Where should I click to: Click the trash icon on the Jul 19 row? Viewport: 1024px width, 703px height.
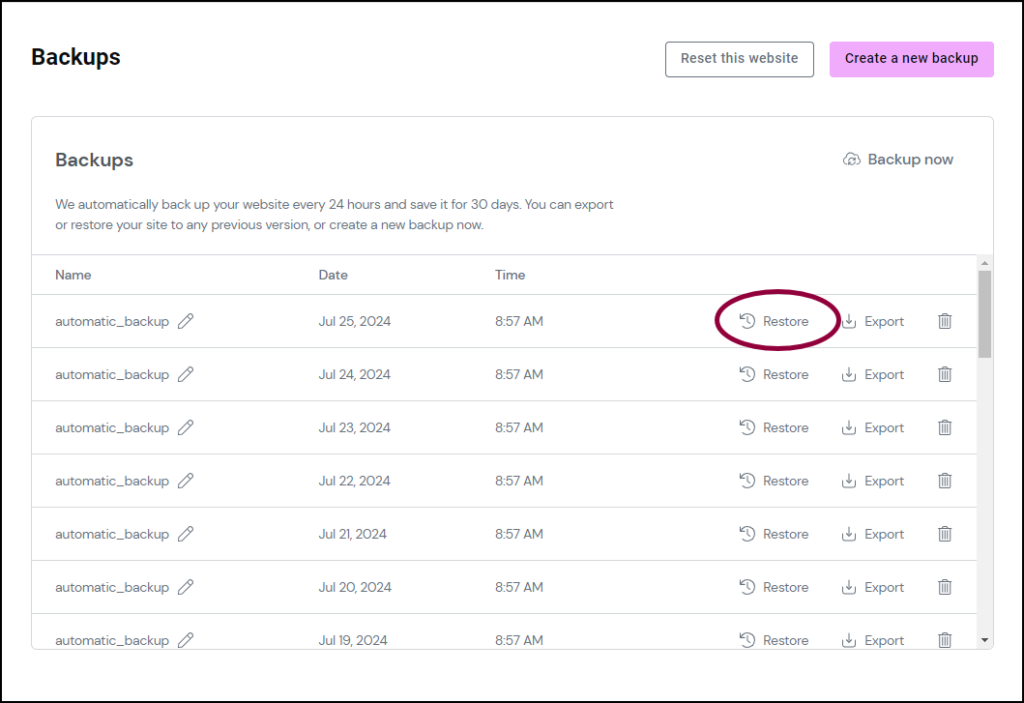pos(944,640)
